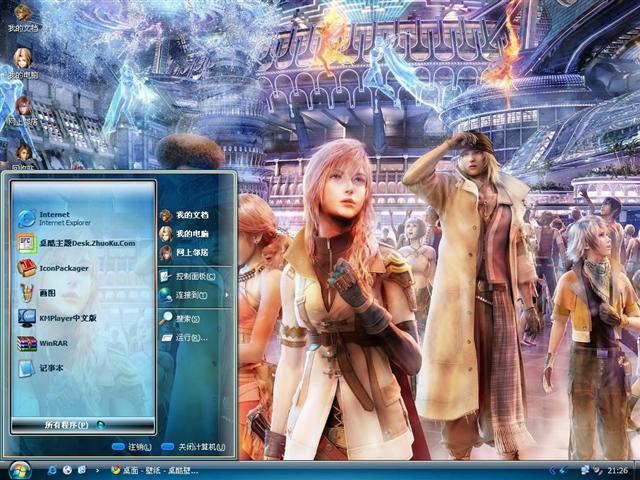Expand 连接到(T) submenu arrow
This screenshot has width=640, height=480.
tap(227, 295)
